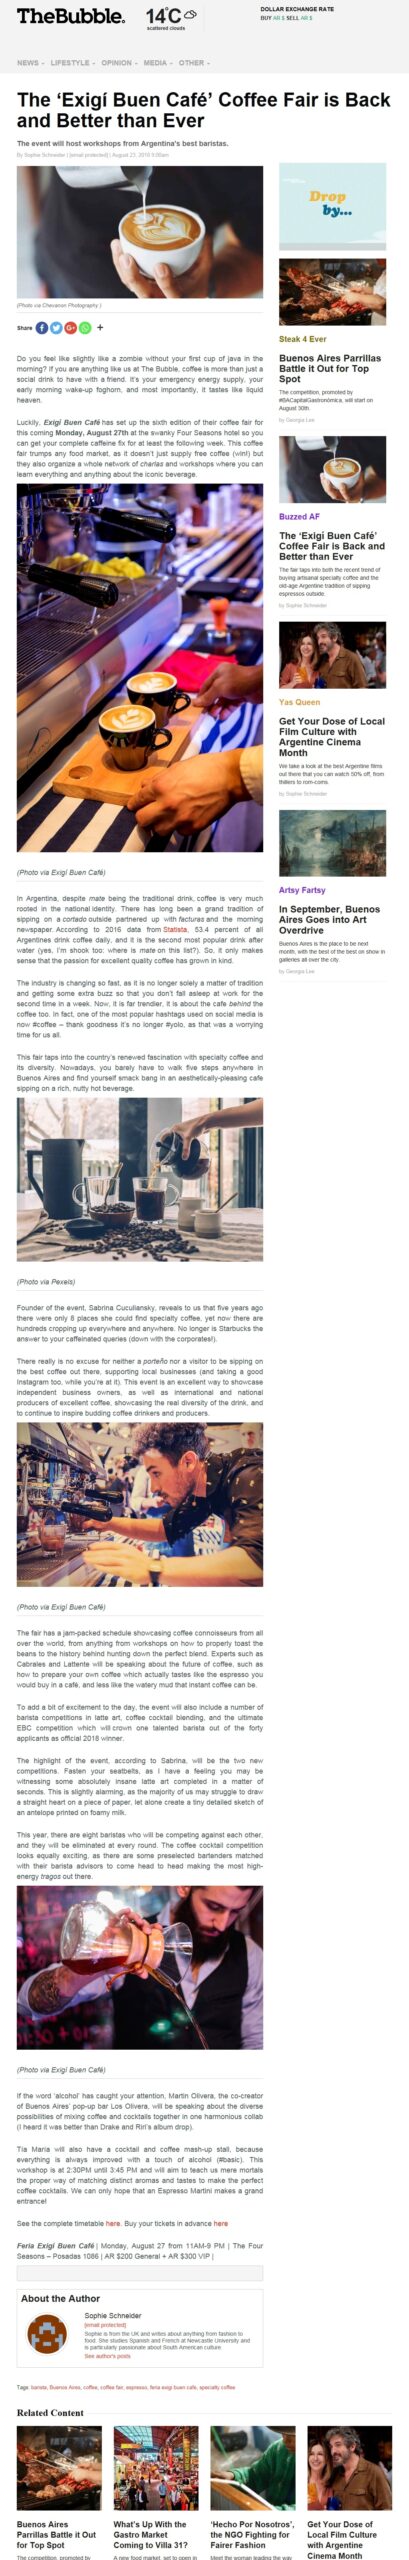
Task: Click TheBubble site logo
Action: (71, 16)
